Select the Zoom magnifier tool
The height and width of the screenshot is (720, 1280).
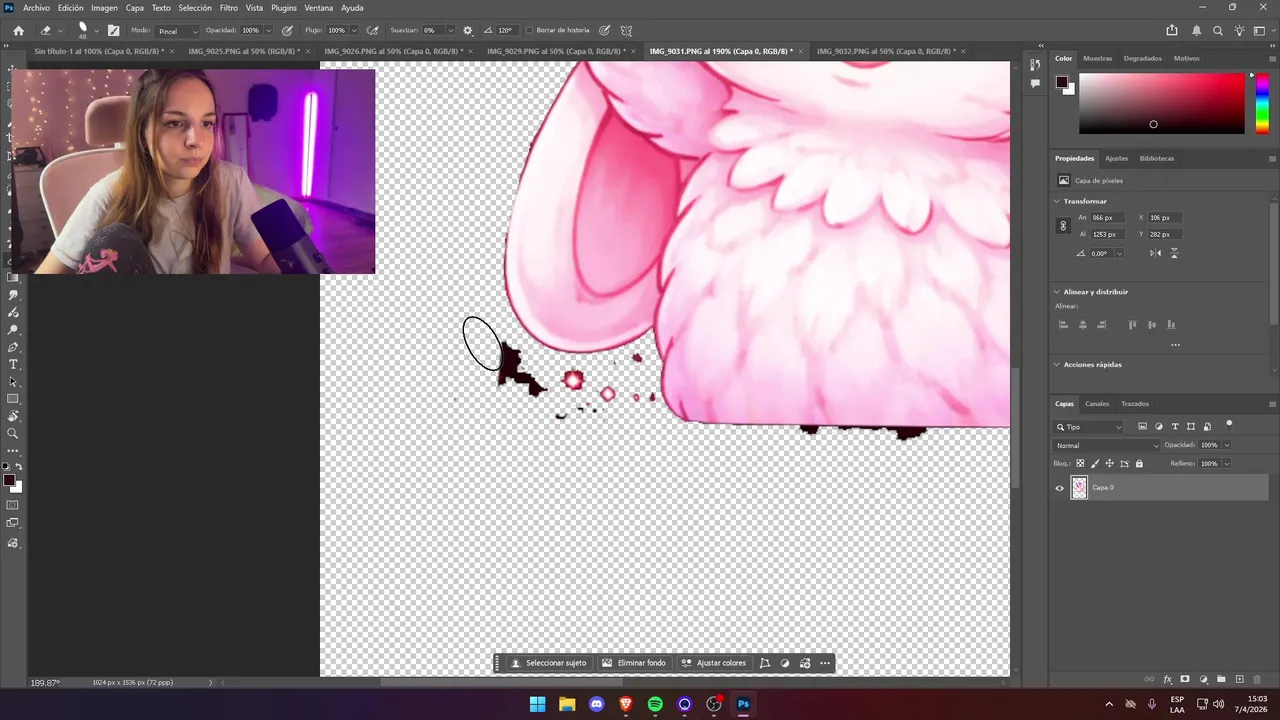pos(13,434)
